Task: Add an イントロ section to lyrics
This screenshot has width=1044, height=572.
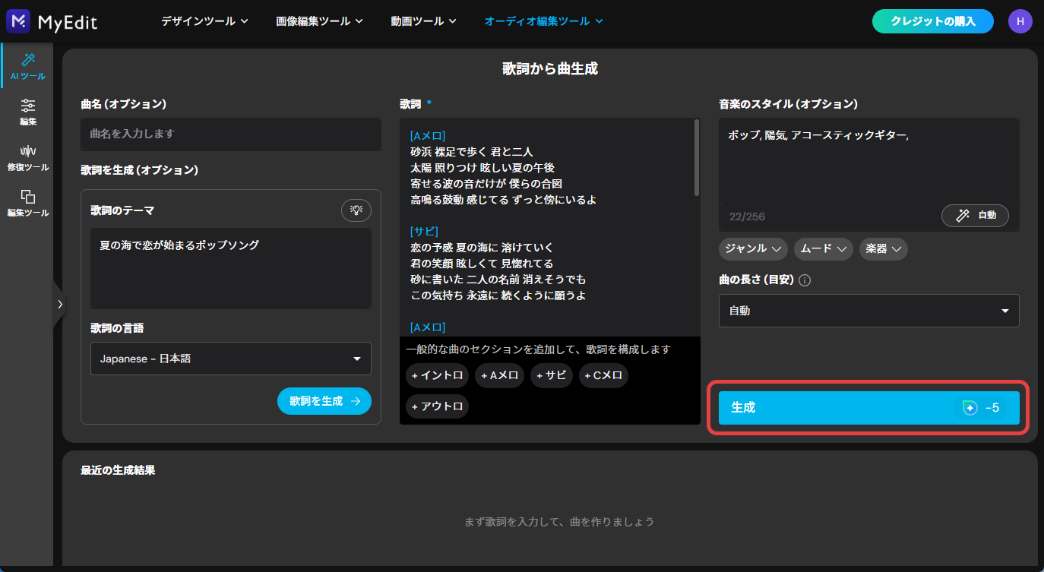Action: (437, 376)
